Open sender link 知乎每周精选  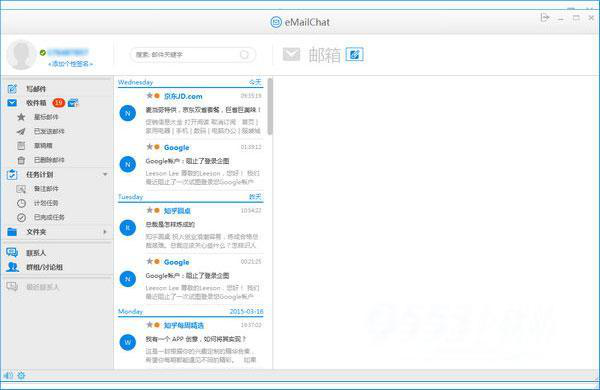point(184,325)
